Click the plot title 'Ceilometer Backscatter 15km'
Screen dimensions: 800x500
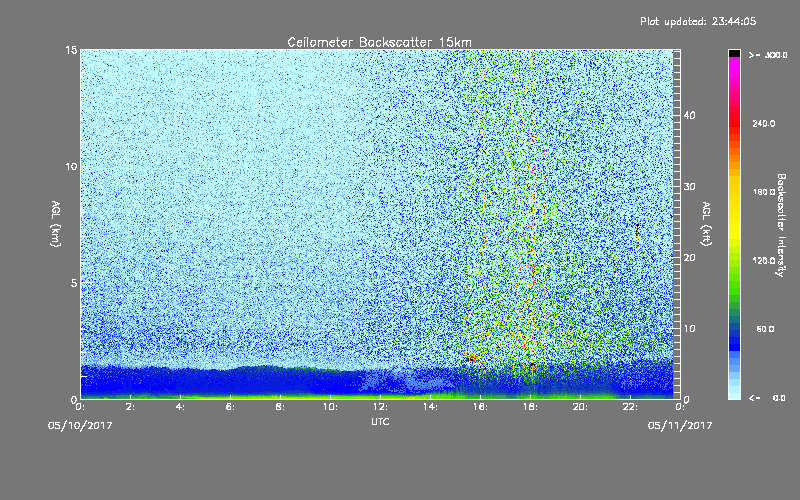click(x=379, y=42)
